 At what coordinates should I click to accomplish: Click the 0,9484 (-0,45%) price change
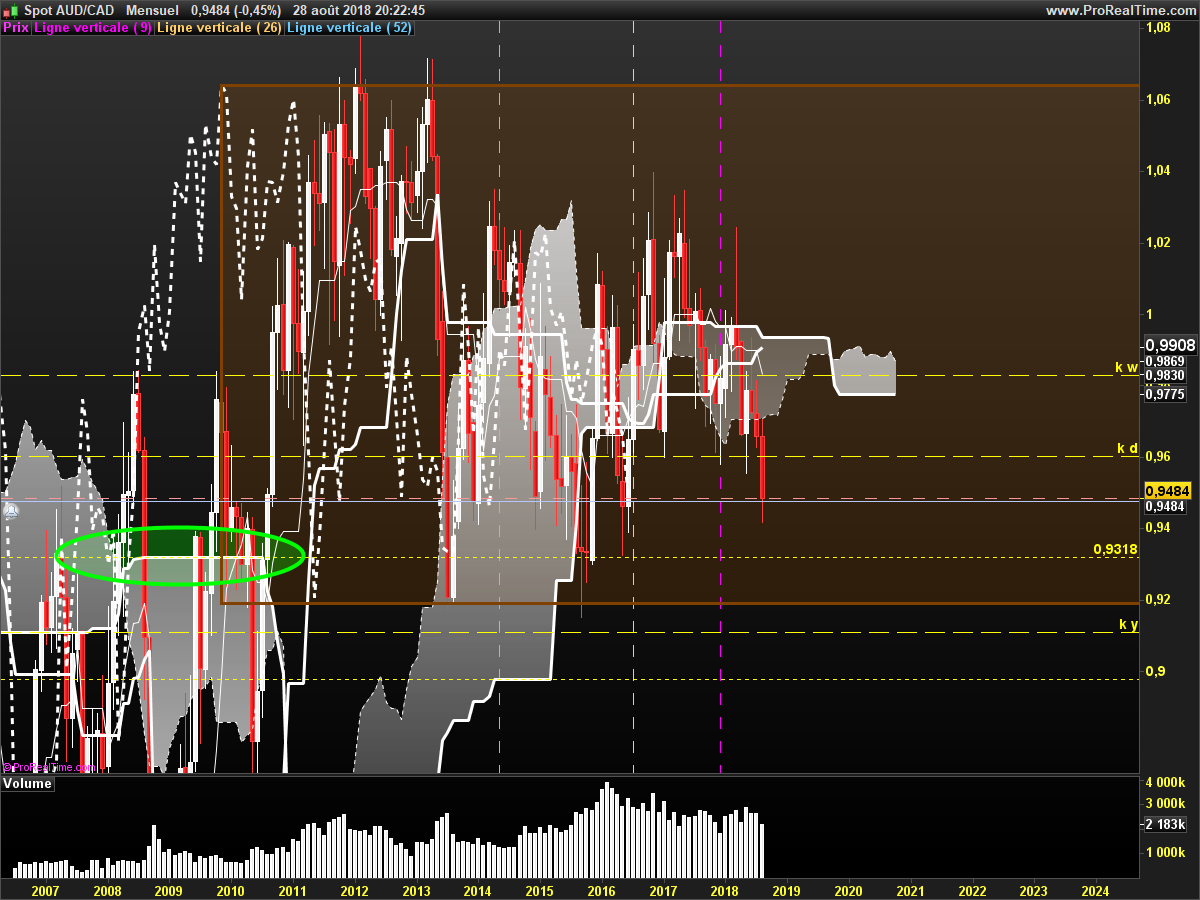click(236, 10)
